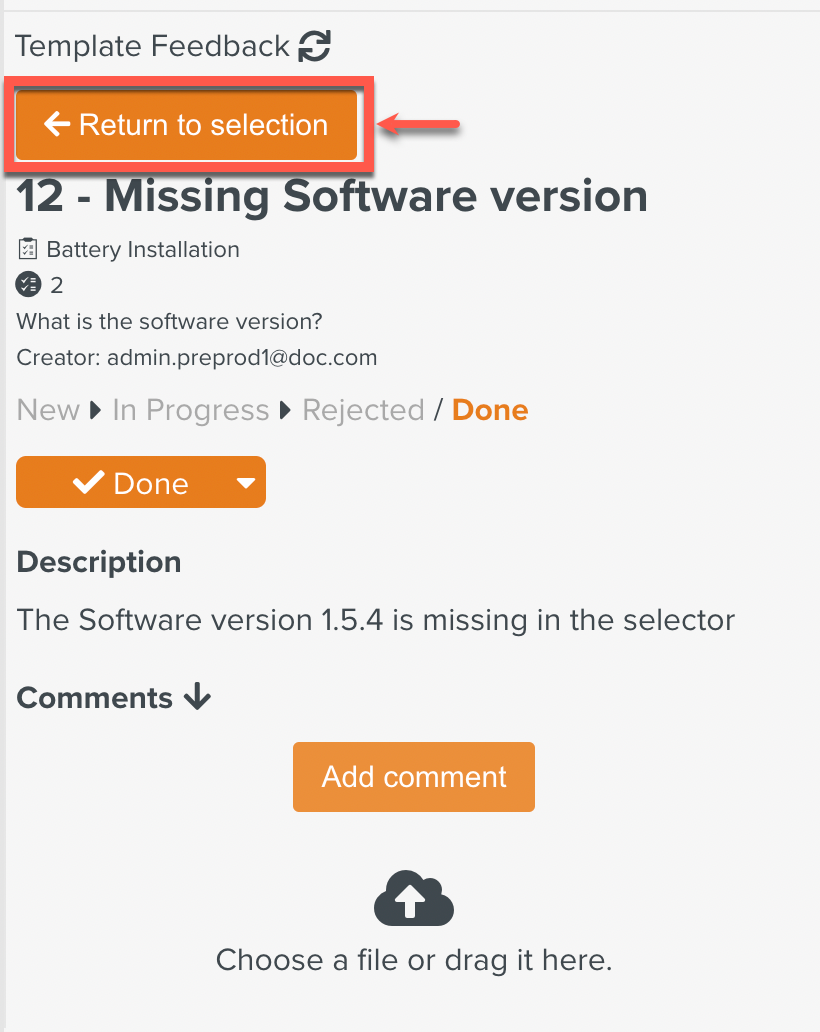Screen dimensions: 820x1032
Task: Select the In Progress status step
Action: tap(190, 410)
